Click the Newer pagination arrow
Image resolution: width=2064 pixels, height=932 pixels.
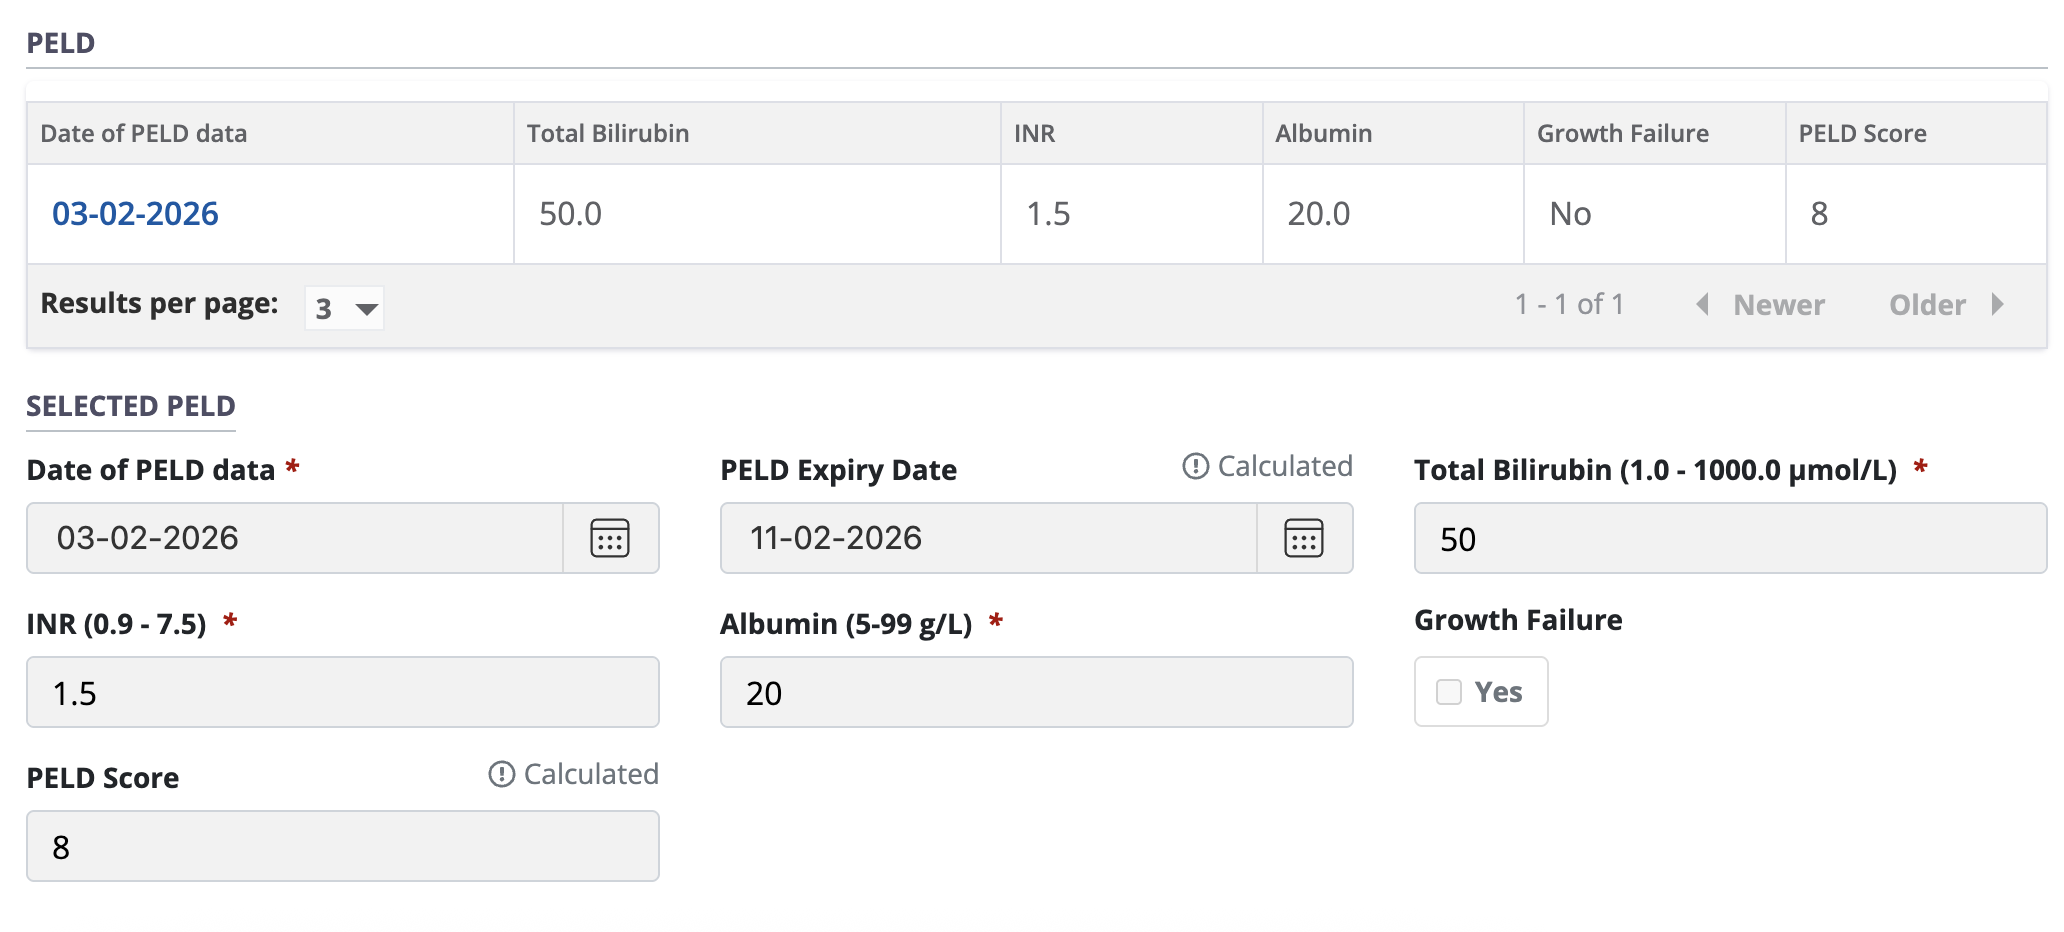click(x=1703, y=305)
